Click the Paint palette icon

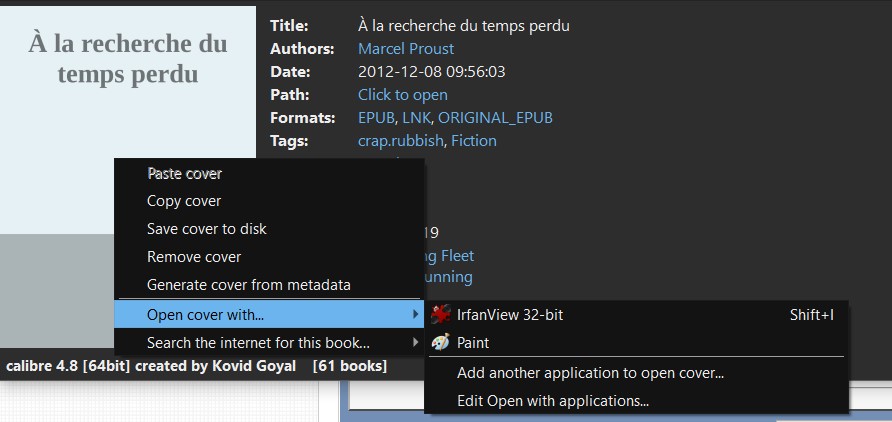pyautogui.click(x=440, y=343)
